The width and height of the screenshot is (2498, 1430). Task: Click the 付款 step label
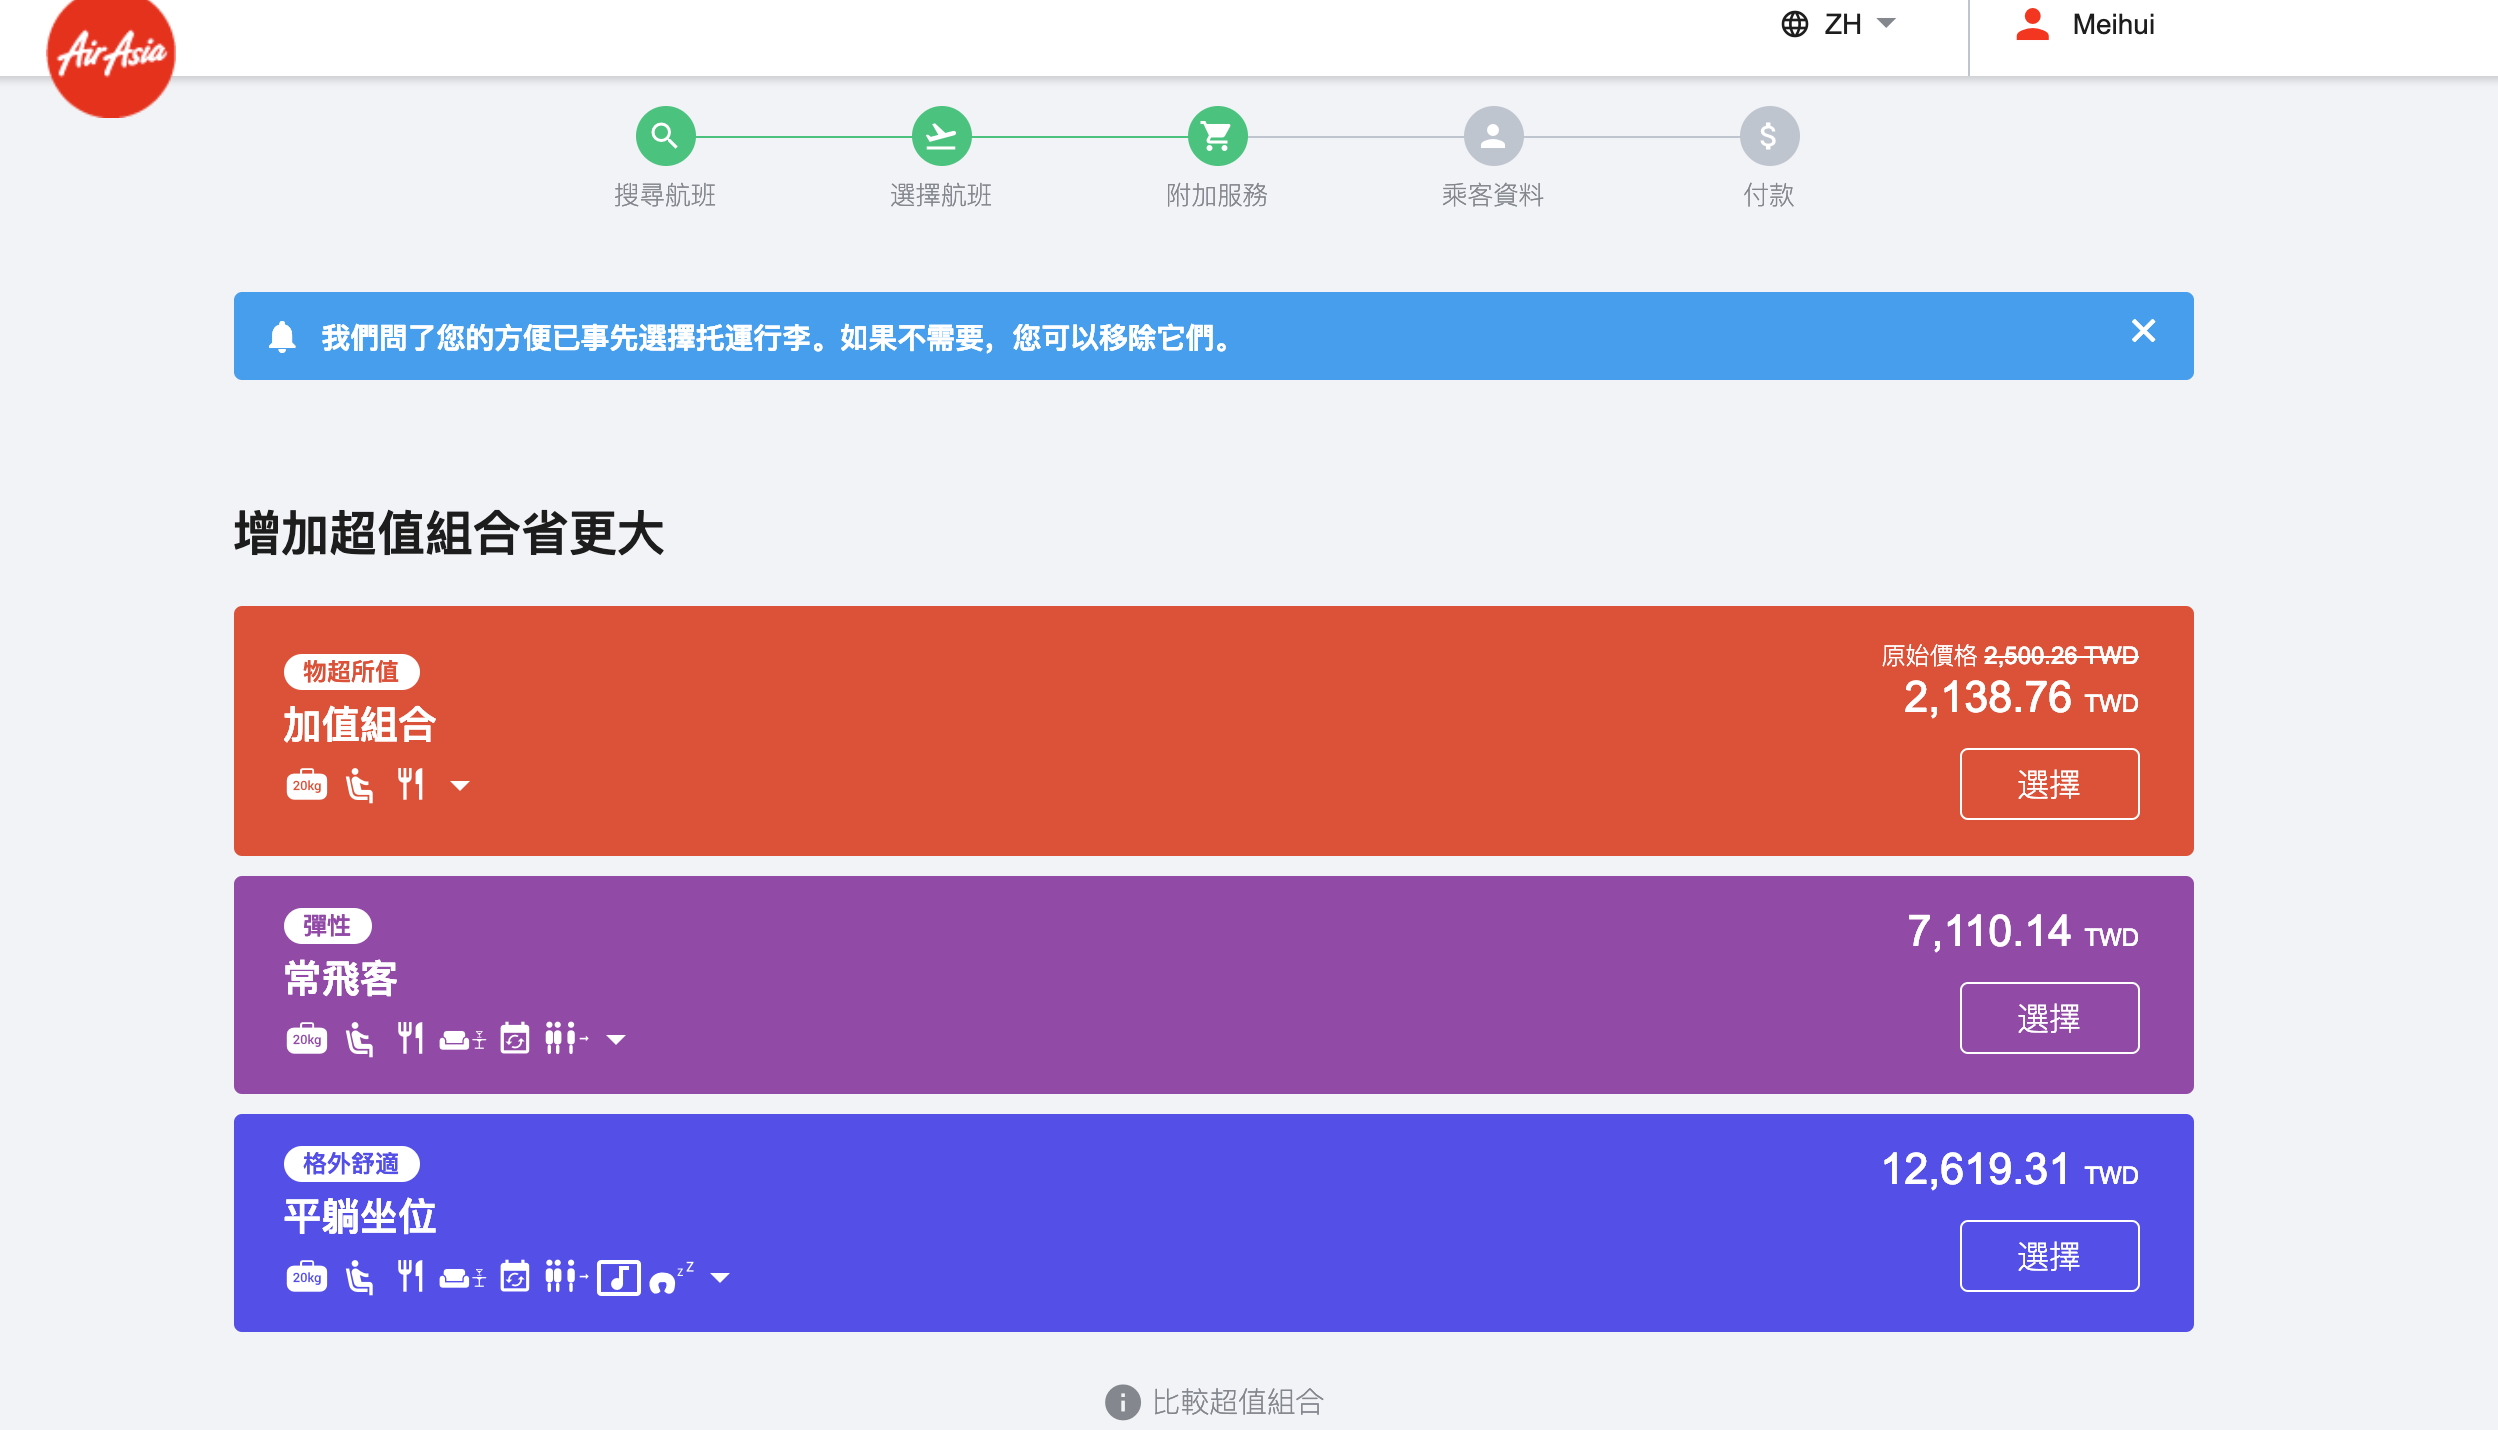coord(1769,195)
